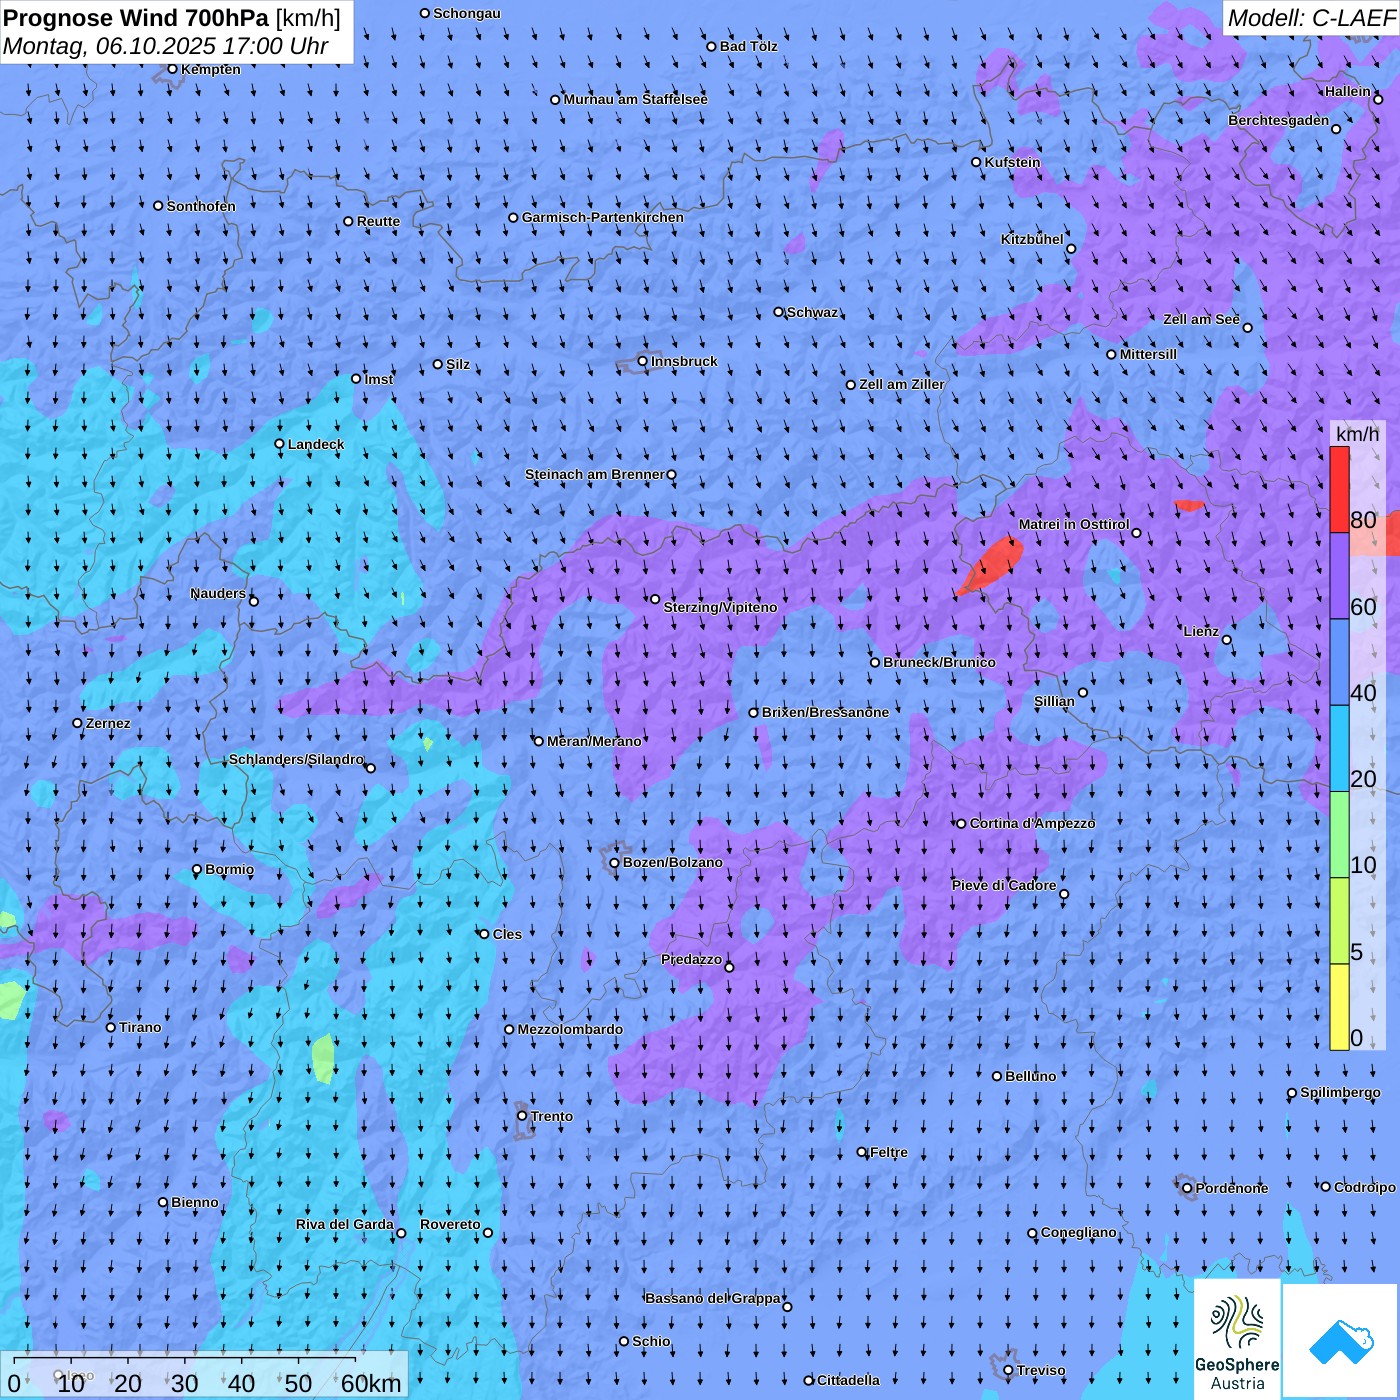
Task: Click the 'Murnau am Staffelsee' label
Action: (x=636, y=99)
